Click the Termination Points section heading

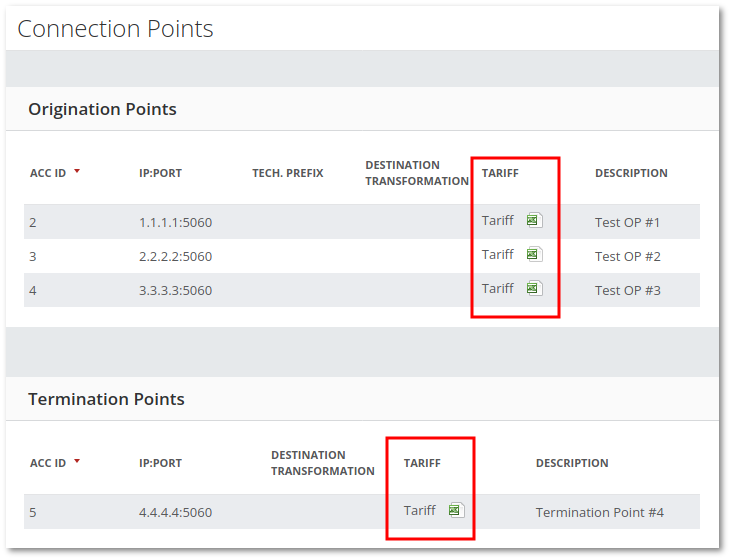click(x=106, y=399)
